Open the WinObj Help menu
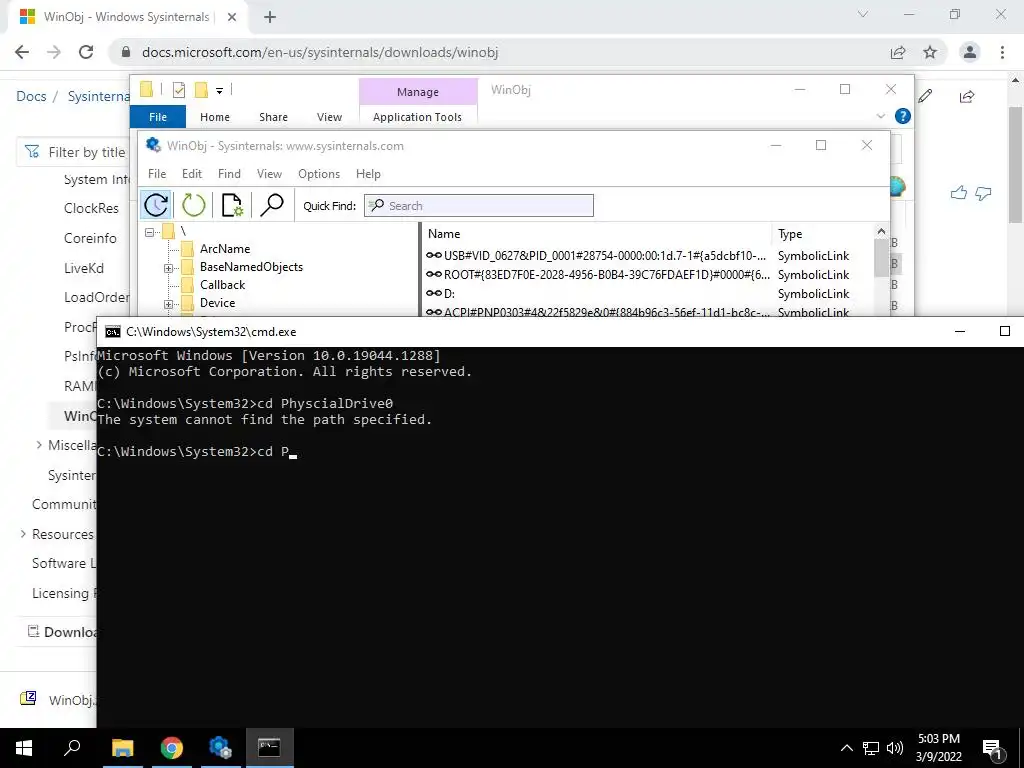 pos(368,174)
